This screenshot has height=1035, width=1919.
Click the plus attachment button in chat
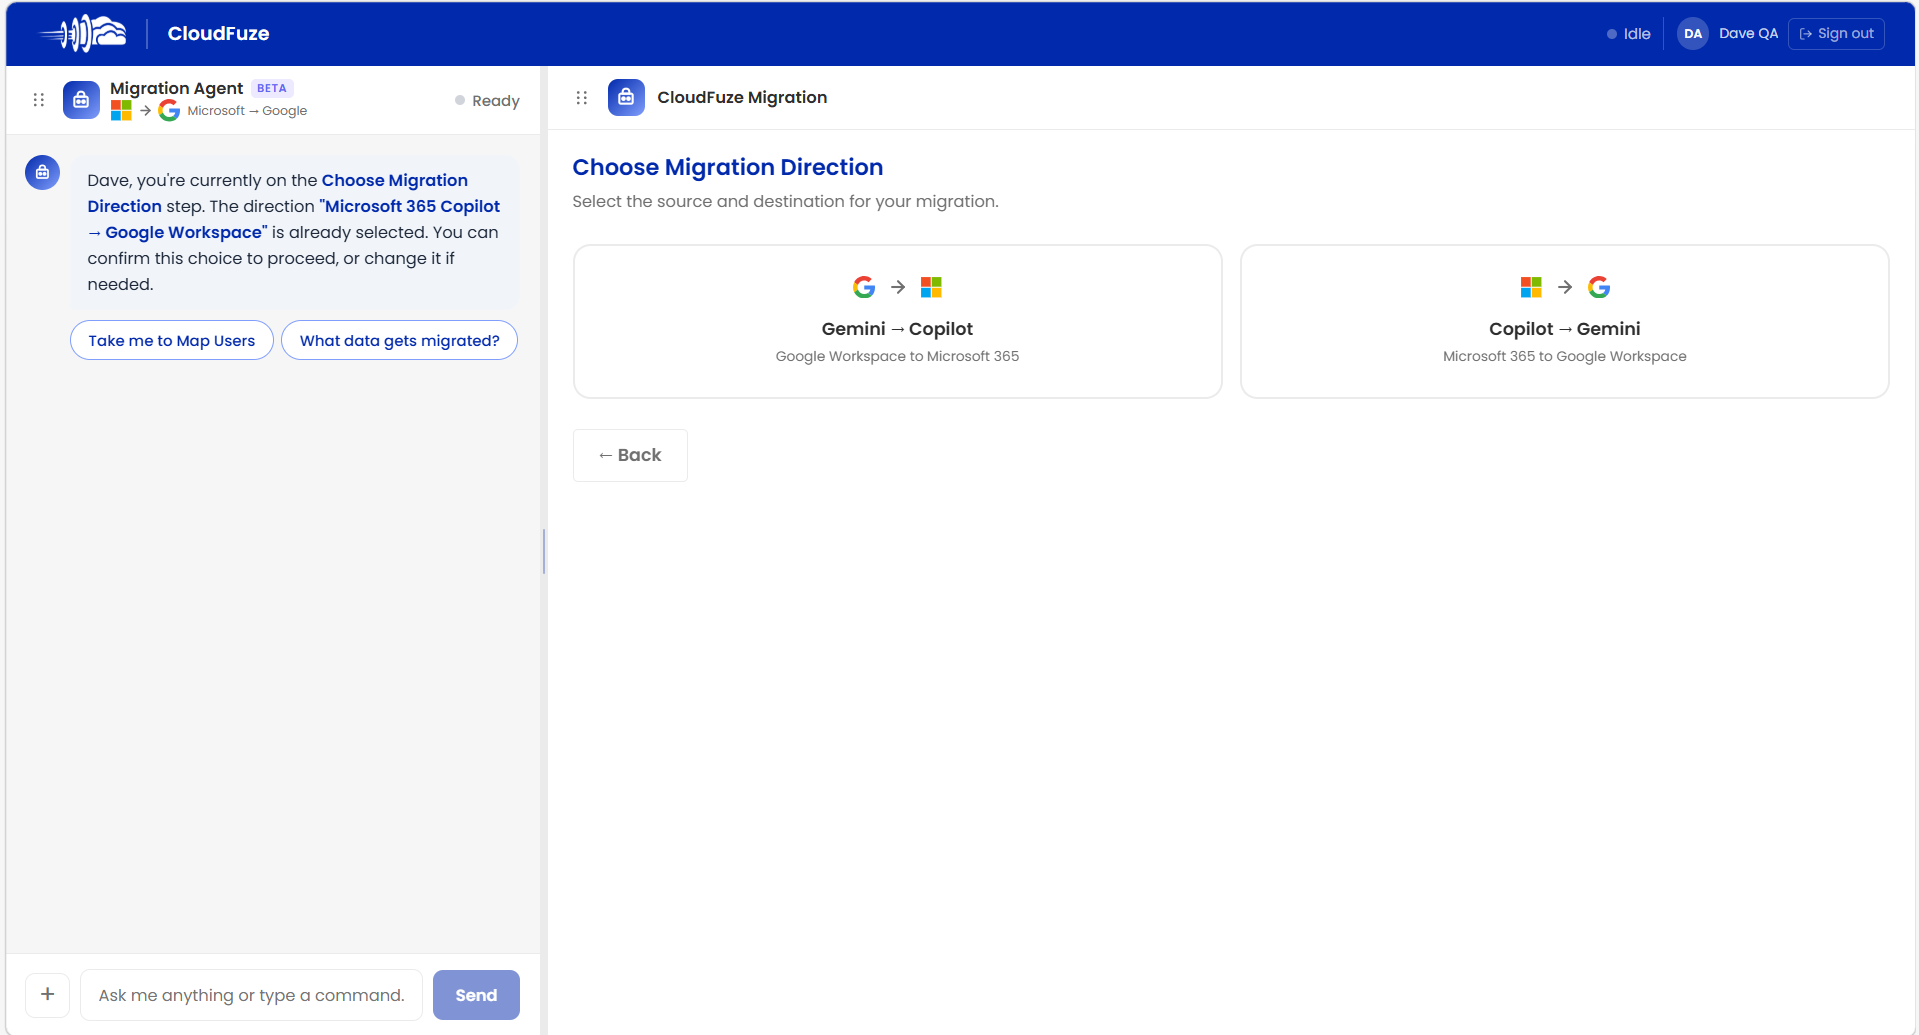pos(47,994)
